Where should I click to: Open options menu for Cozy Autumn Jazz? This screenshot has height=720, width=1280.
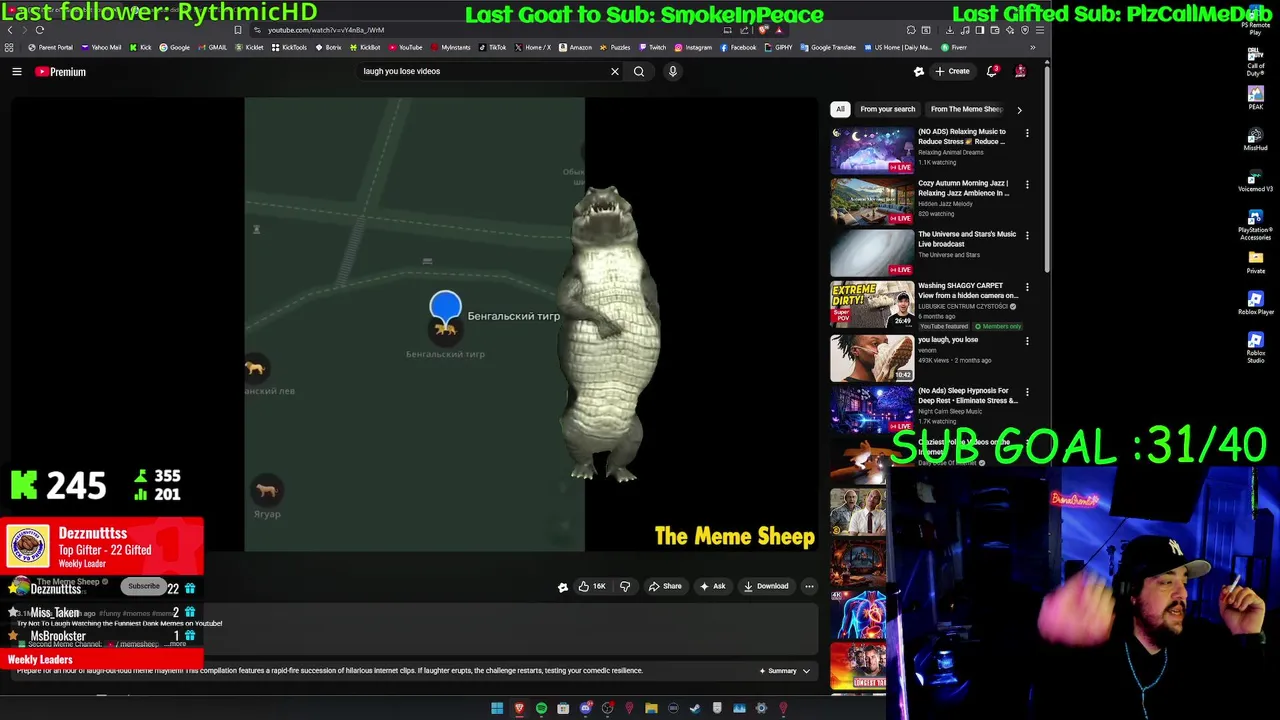(1027, 184)
